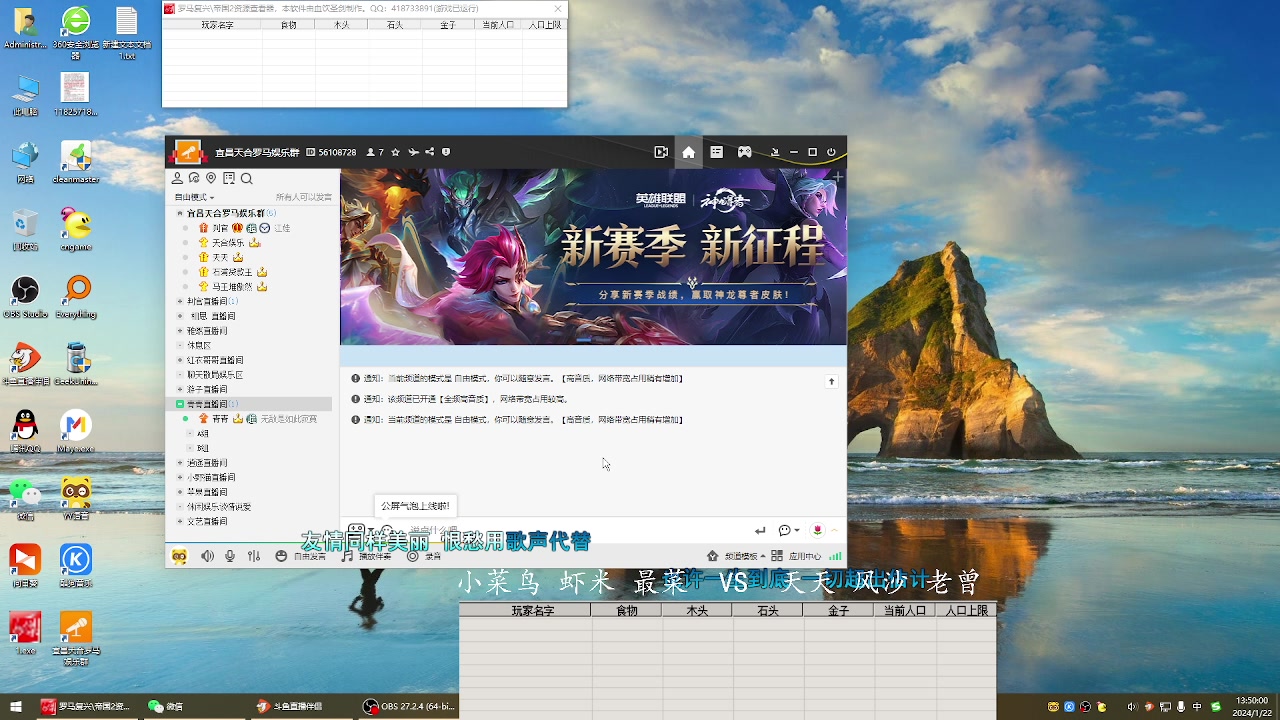Select the A组 sub-channel

coord(203,434)
